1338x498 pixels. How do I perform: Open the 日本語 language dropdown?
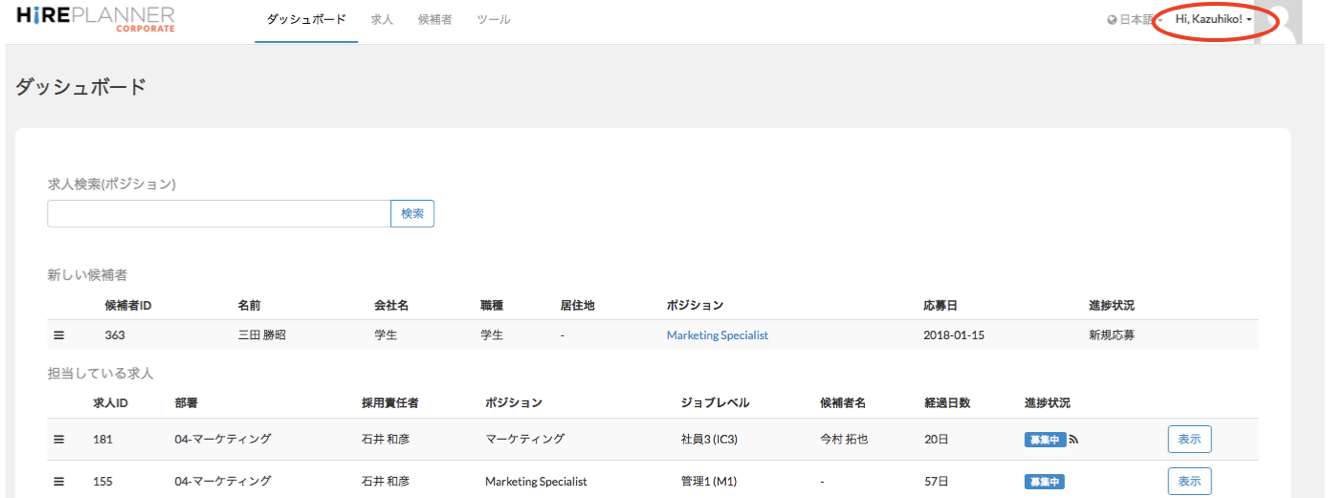tap(1135, 20)
